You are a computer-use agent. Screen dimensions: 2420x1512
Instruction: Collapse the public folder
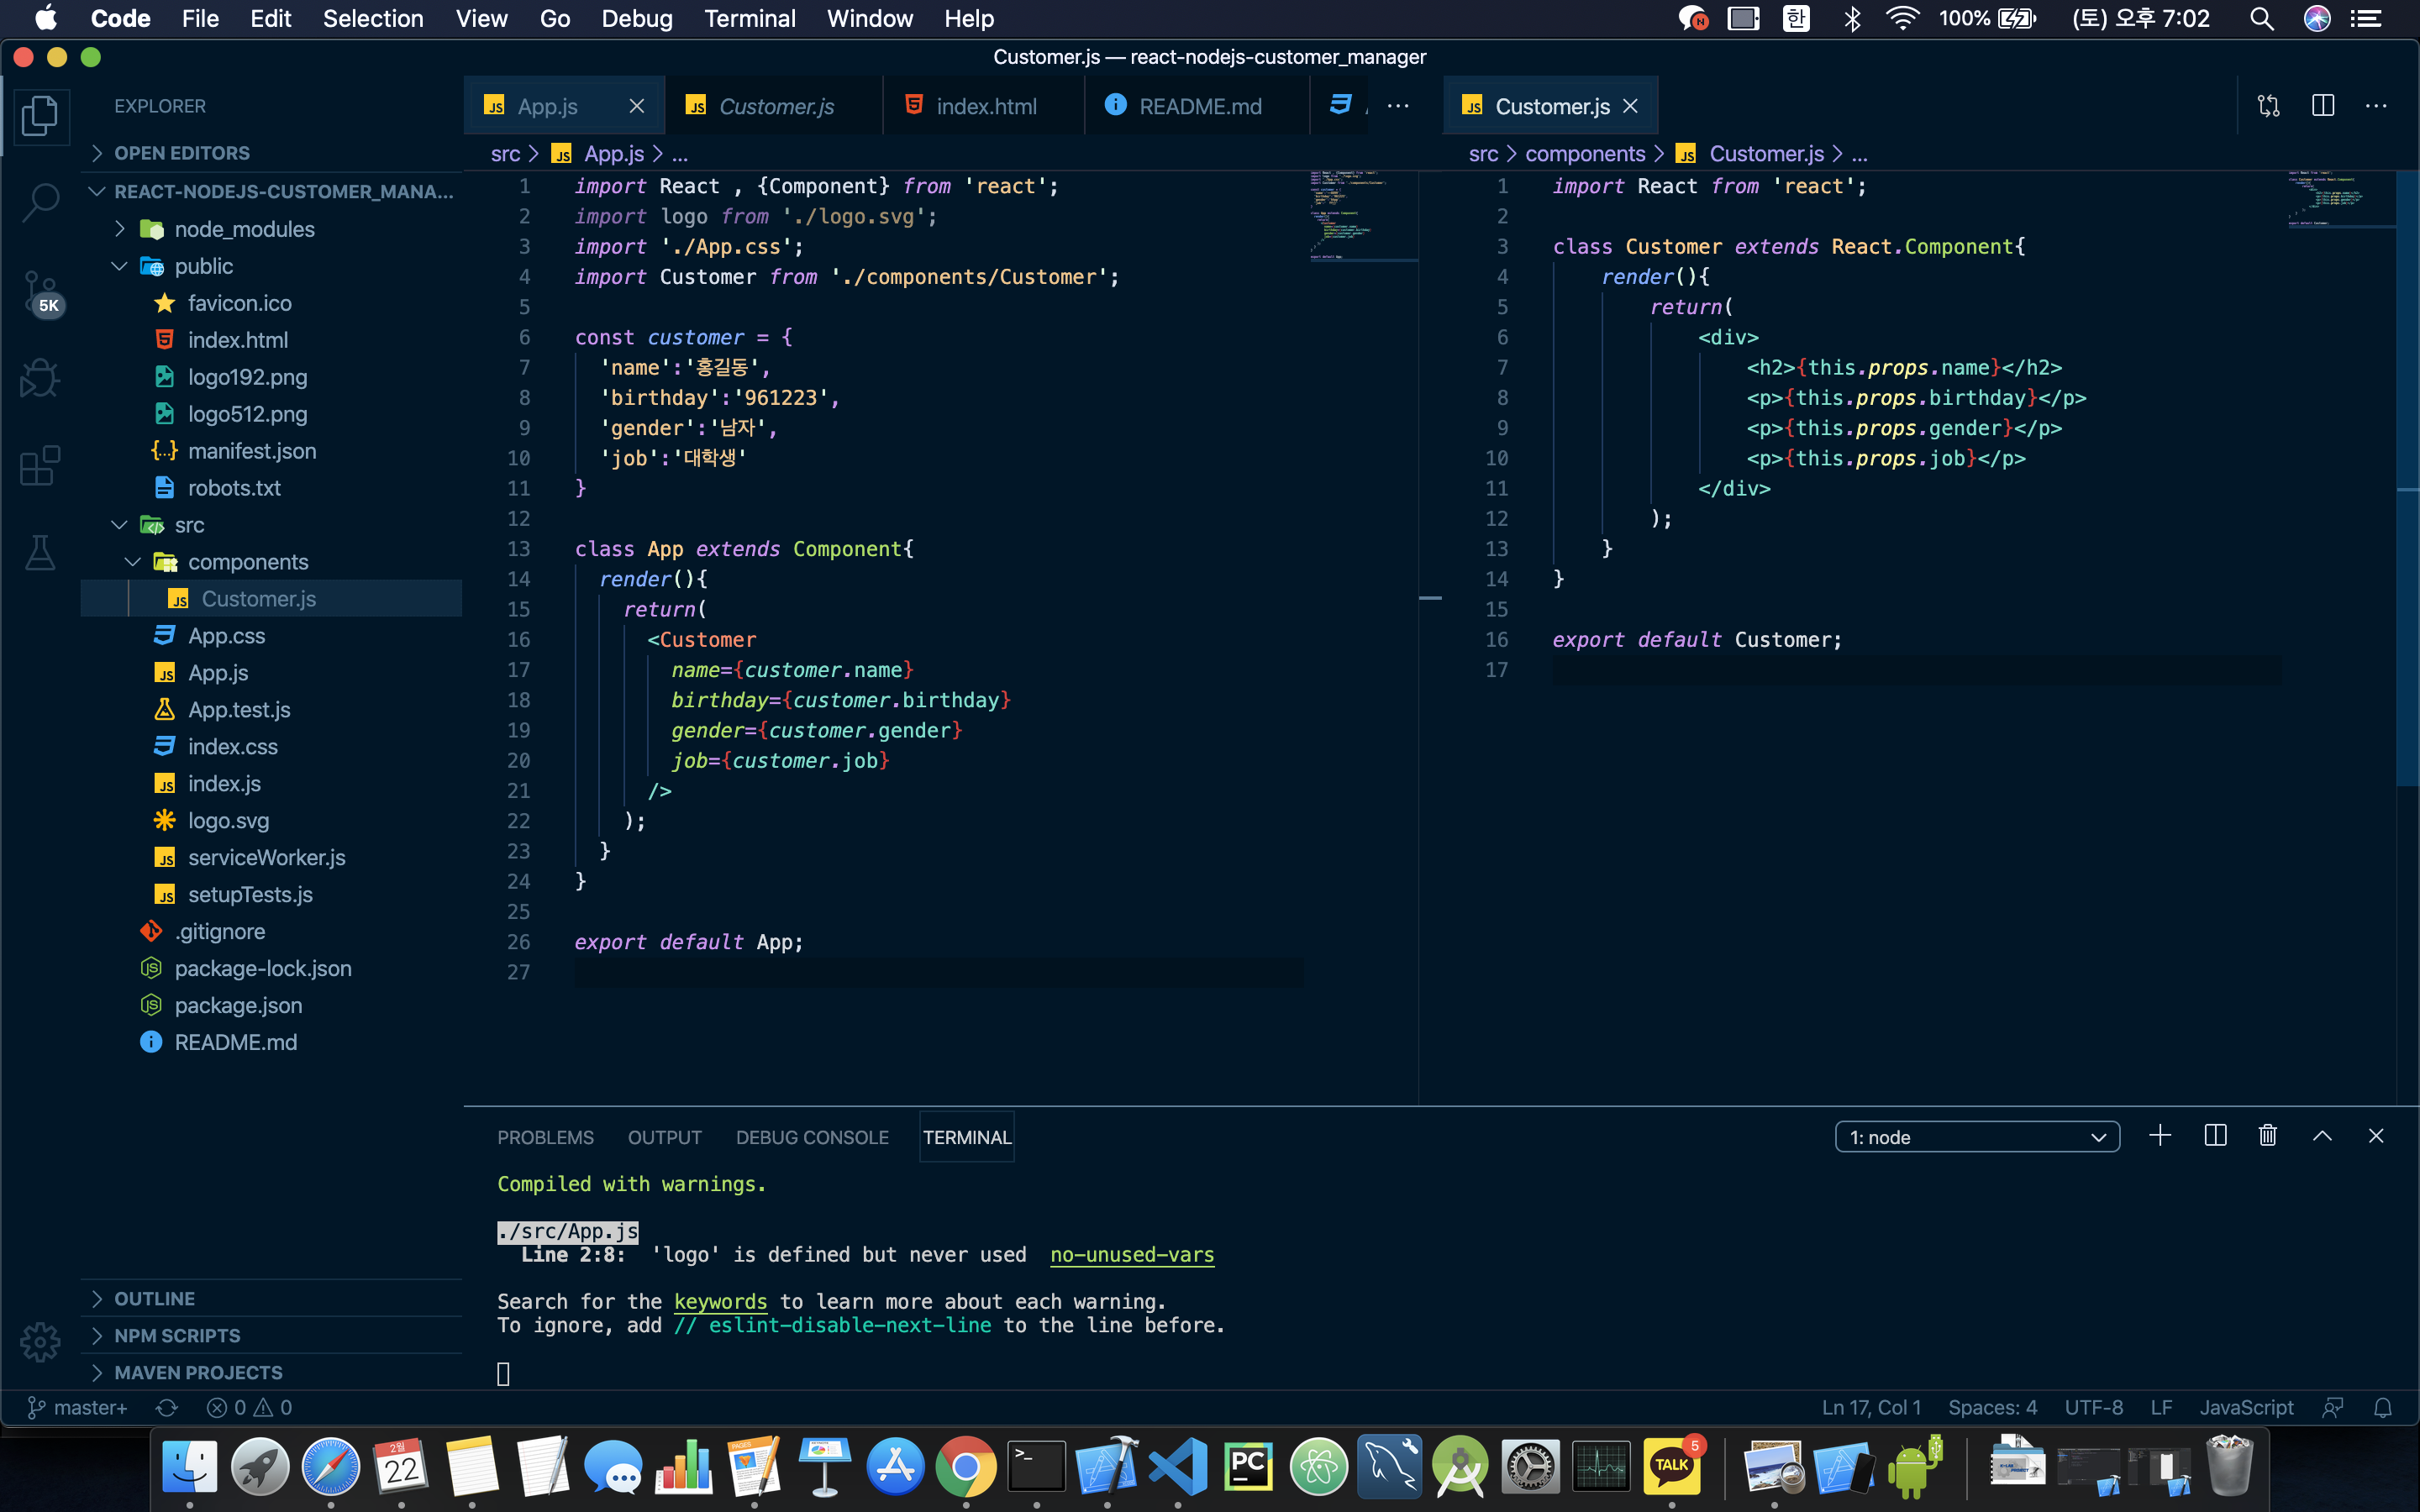coord(203,266)
